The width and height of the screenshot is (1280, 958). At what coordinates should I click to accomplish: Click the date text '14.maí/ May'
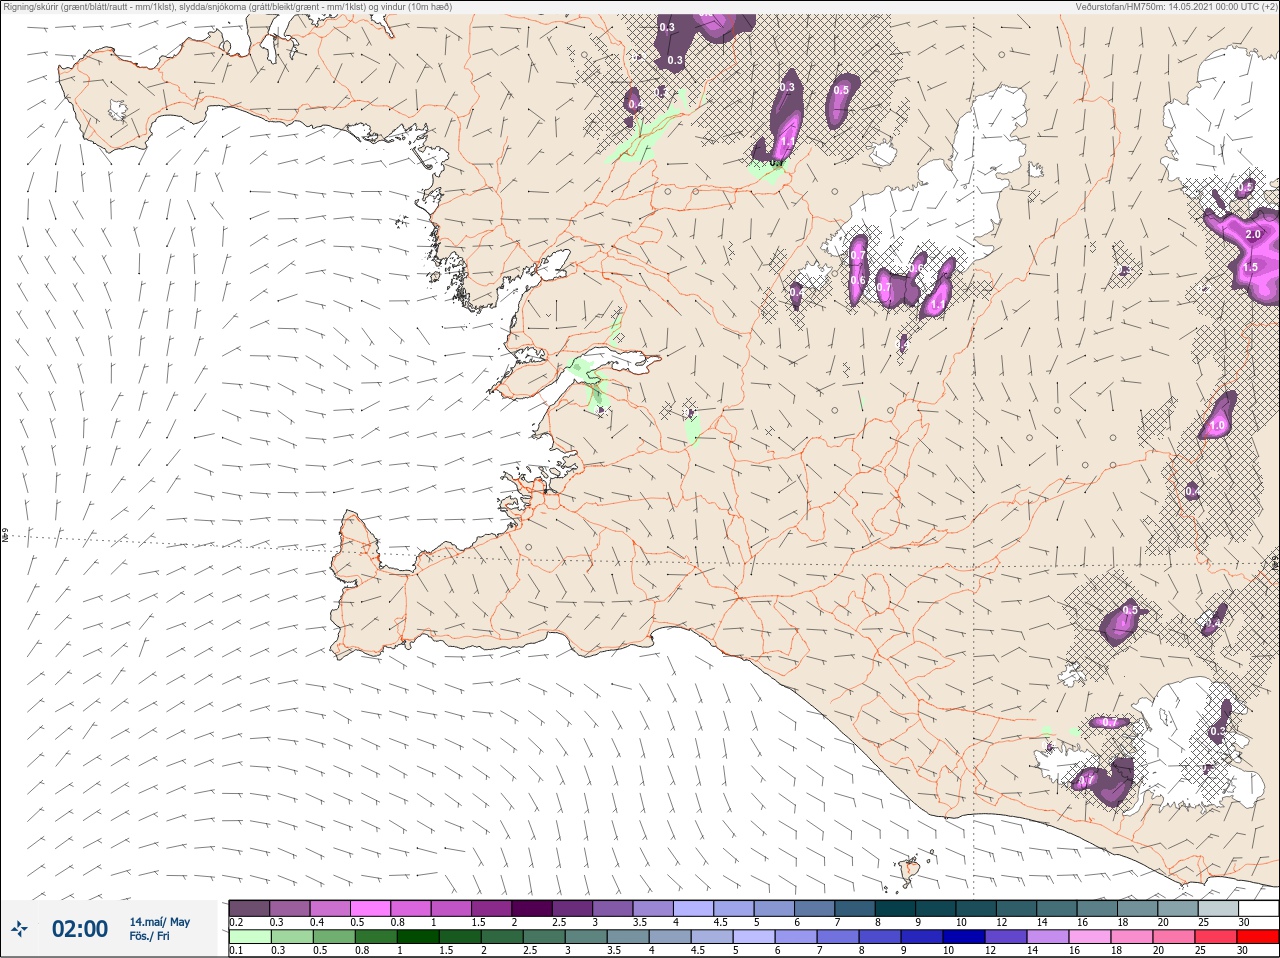coord(160,922)
